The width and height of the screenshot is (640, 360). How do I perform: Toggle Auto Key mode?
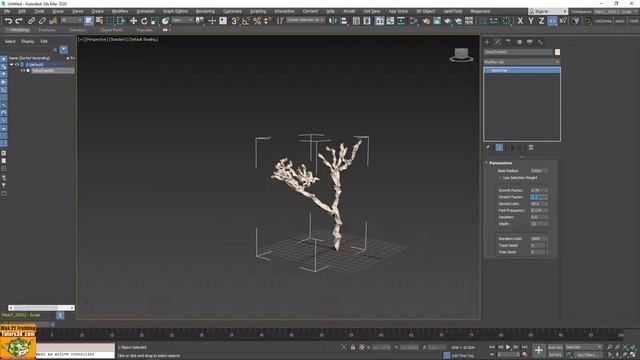[555, 347]
